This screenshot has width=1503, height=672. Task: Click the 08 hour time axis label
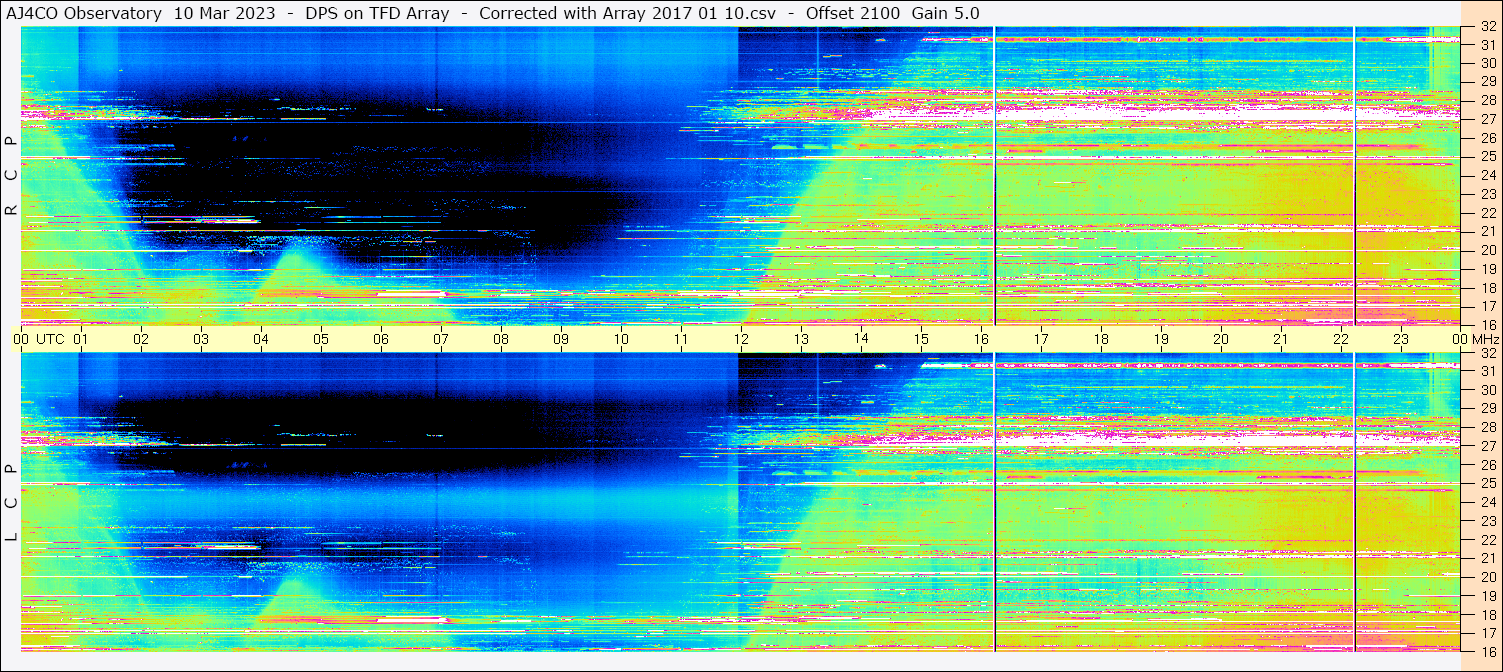501,339
